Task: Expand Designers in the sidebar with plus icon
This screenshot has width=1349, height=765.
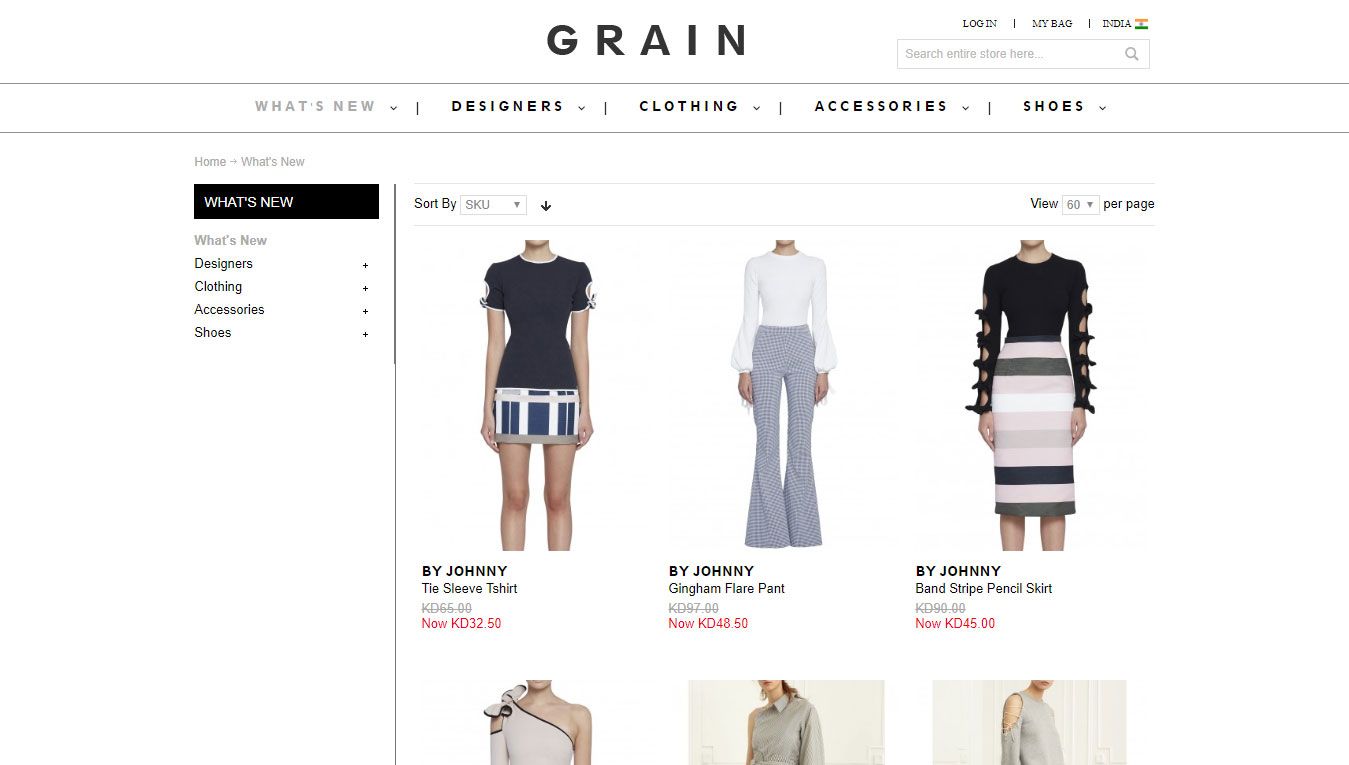Action: tap(365, 265)
